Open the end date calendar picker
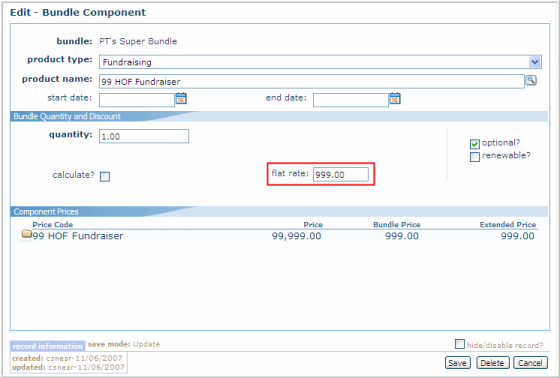Image resolution: width=560 pixels, height=378 pixels. coord(395,98)
